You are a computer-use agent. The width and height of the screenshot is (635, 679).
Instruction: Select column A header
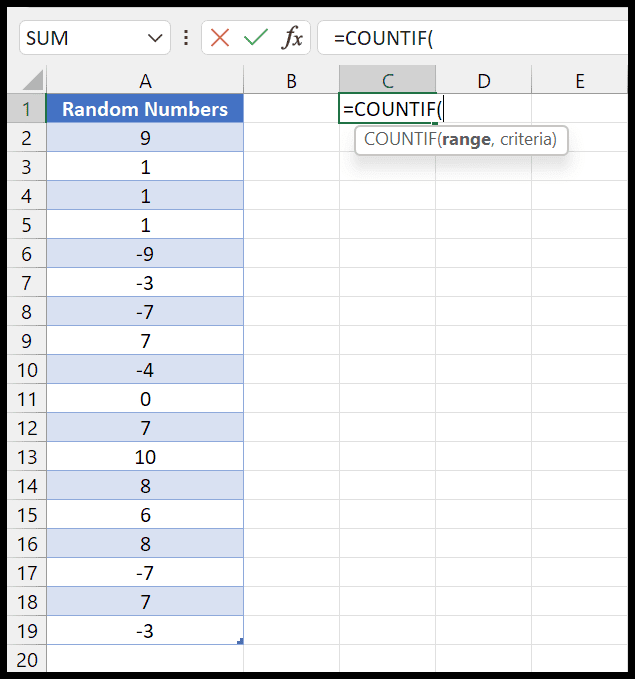coord(145,81)
